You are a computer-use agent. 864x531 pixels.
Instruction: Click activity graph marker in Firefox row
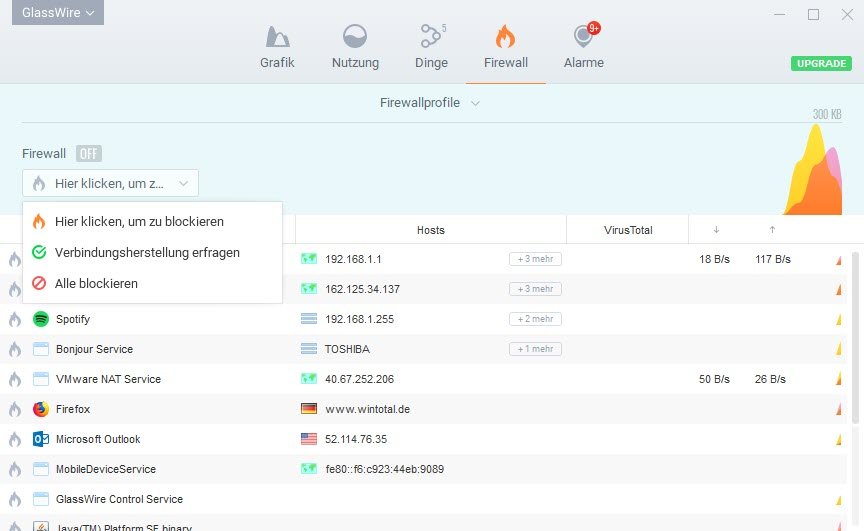839,409
